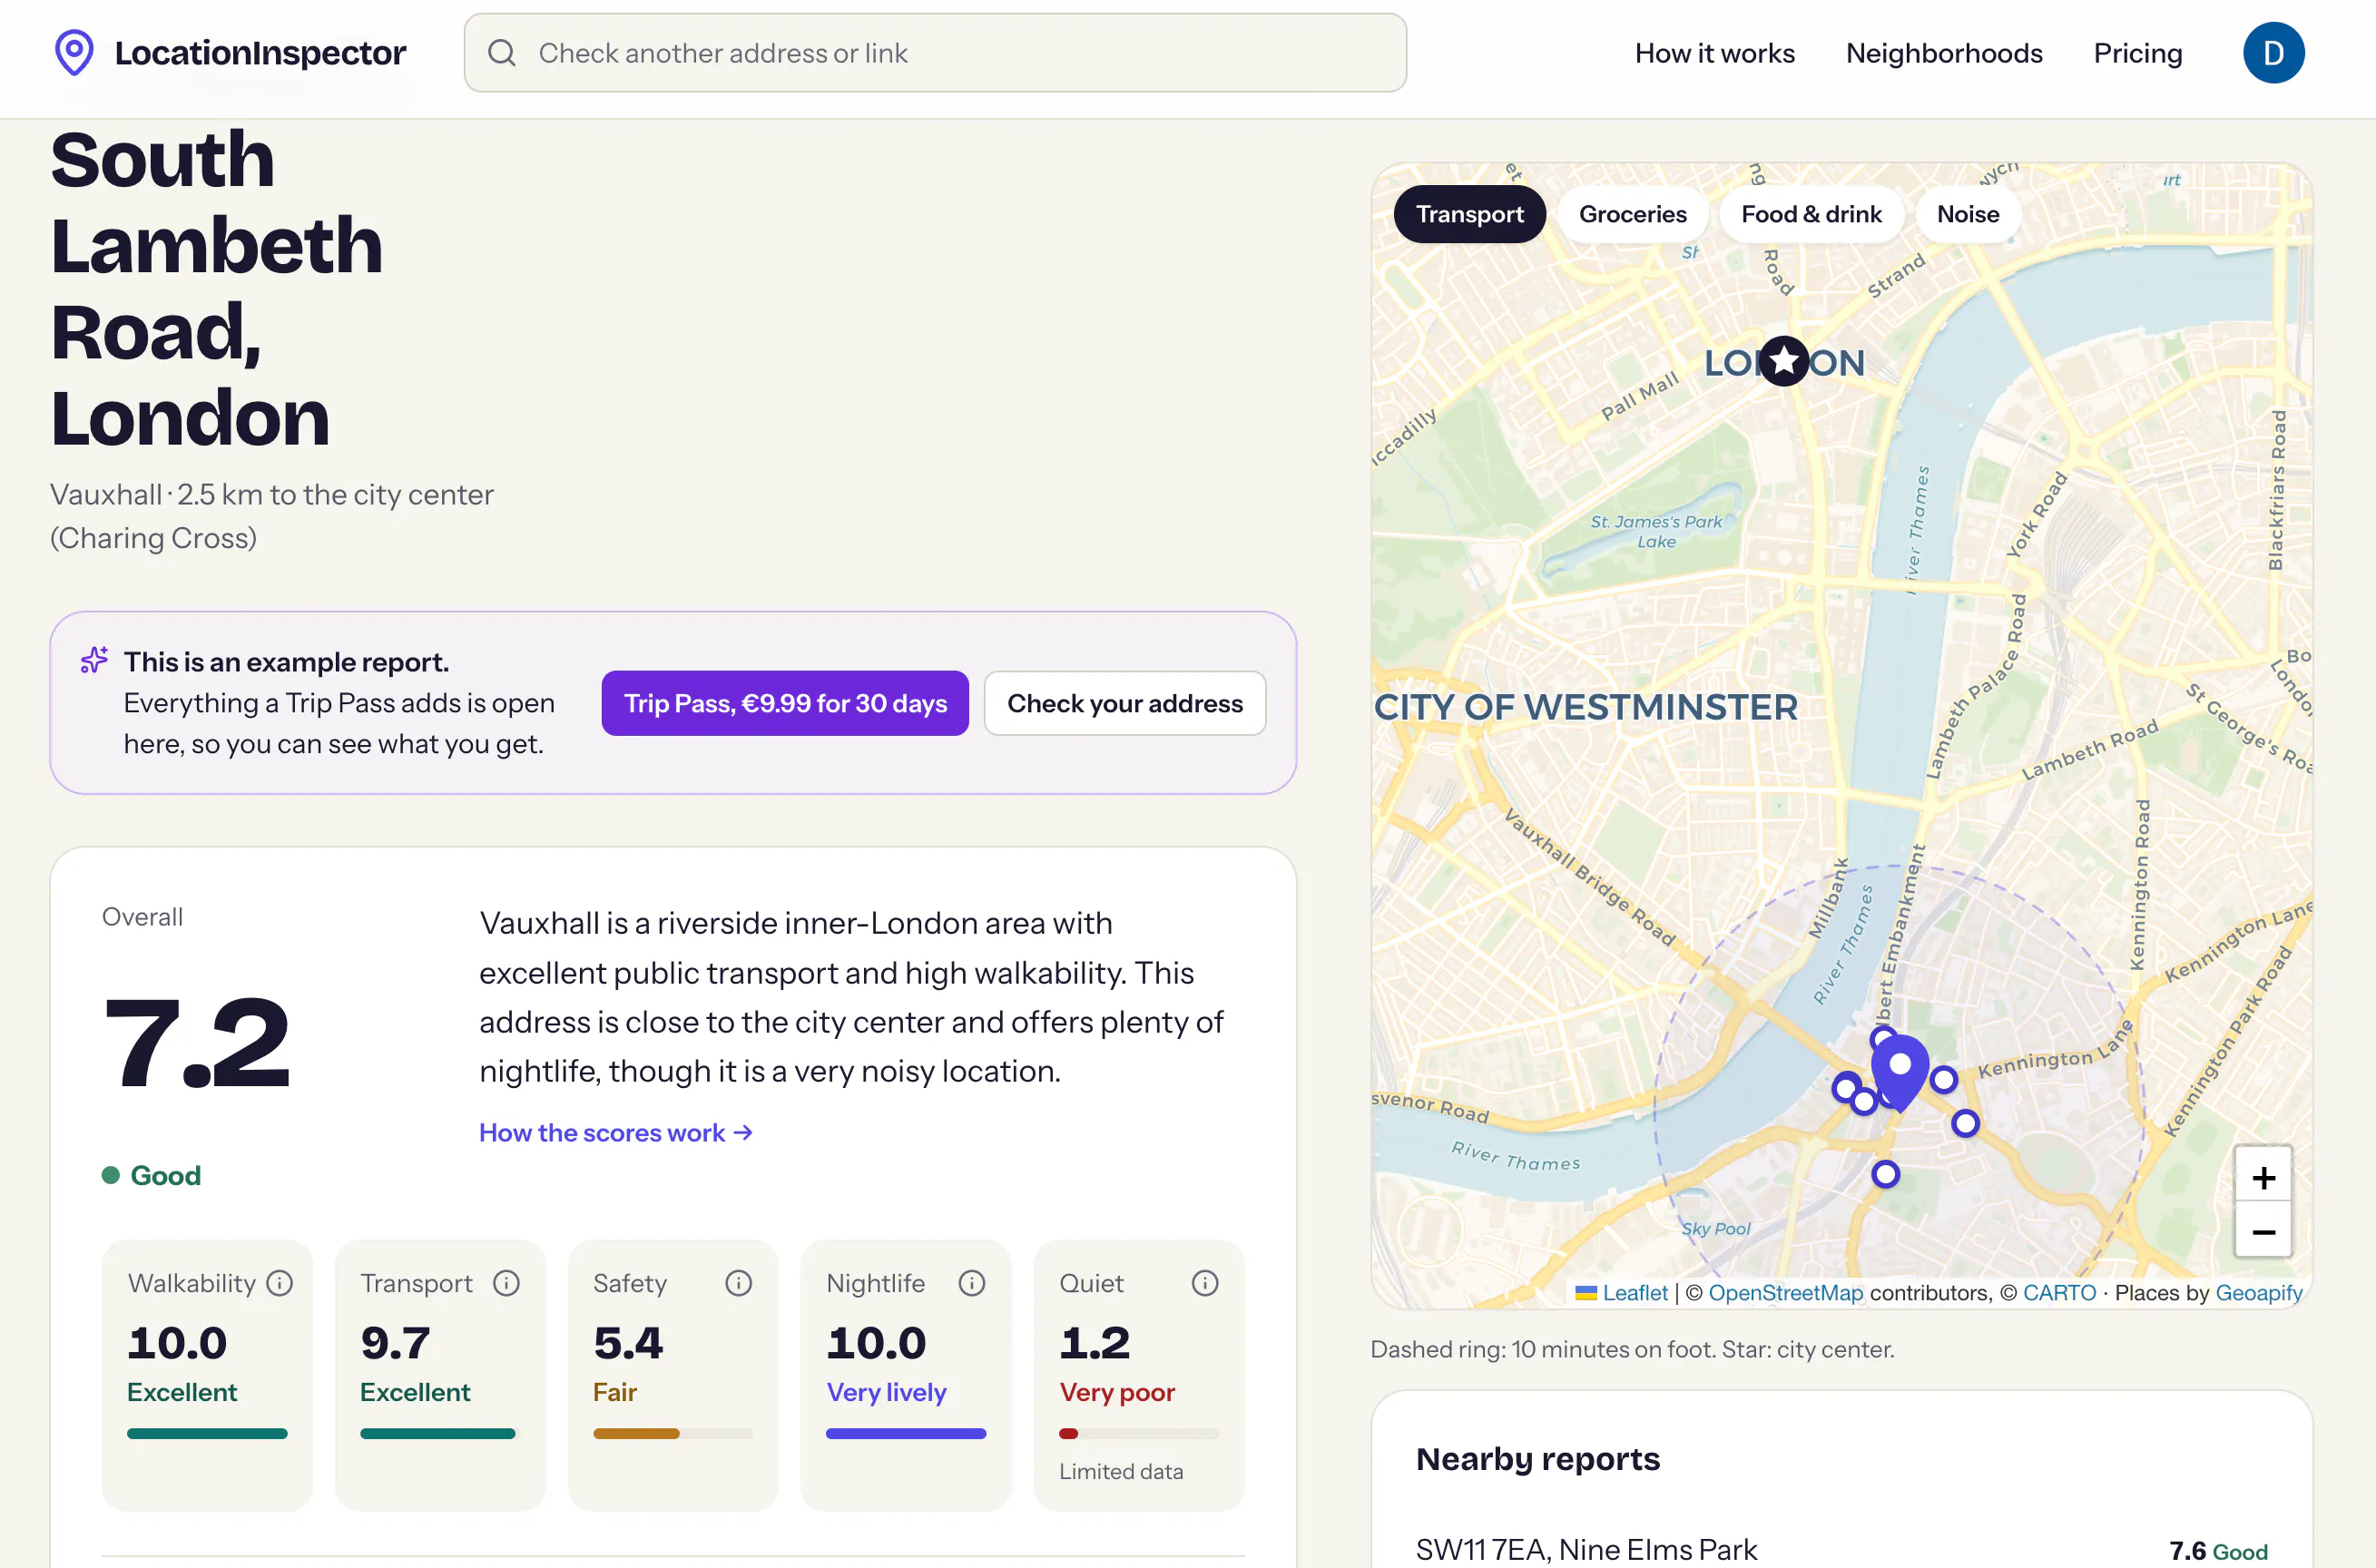Open the CARTO attribution link

2059,1293
